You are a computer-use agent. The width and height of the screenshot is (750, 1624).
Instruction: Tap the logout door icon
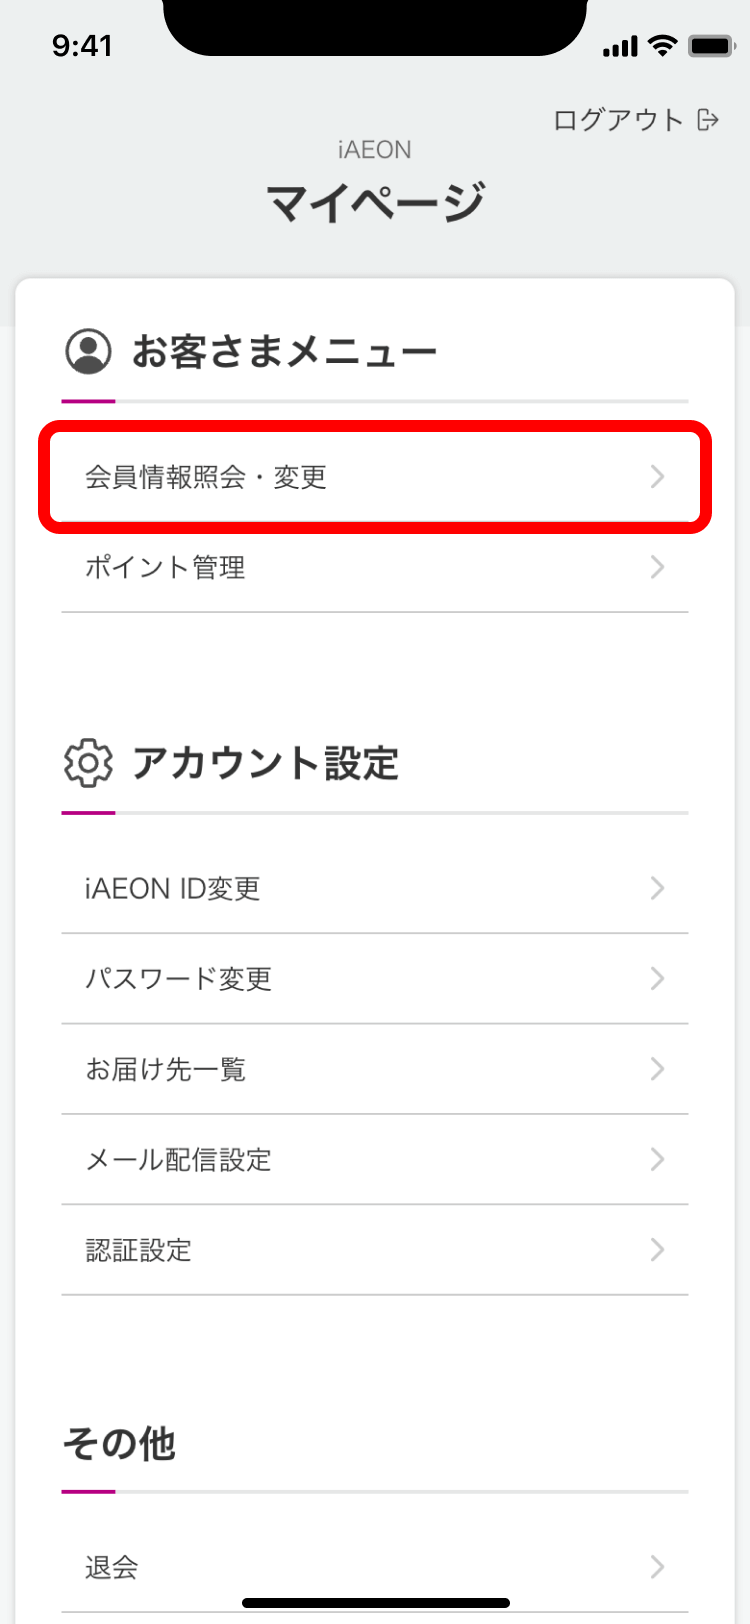click(x=708, y=120)
